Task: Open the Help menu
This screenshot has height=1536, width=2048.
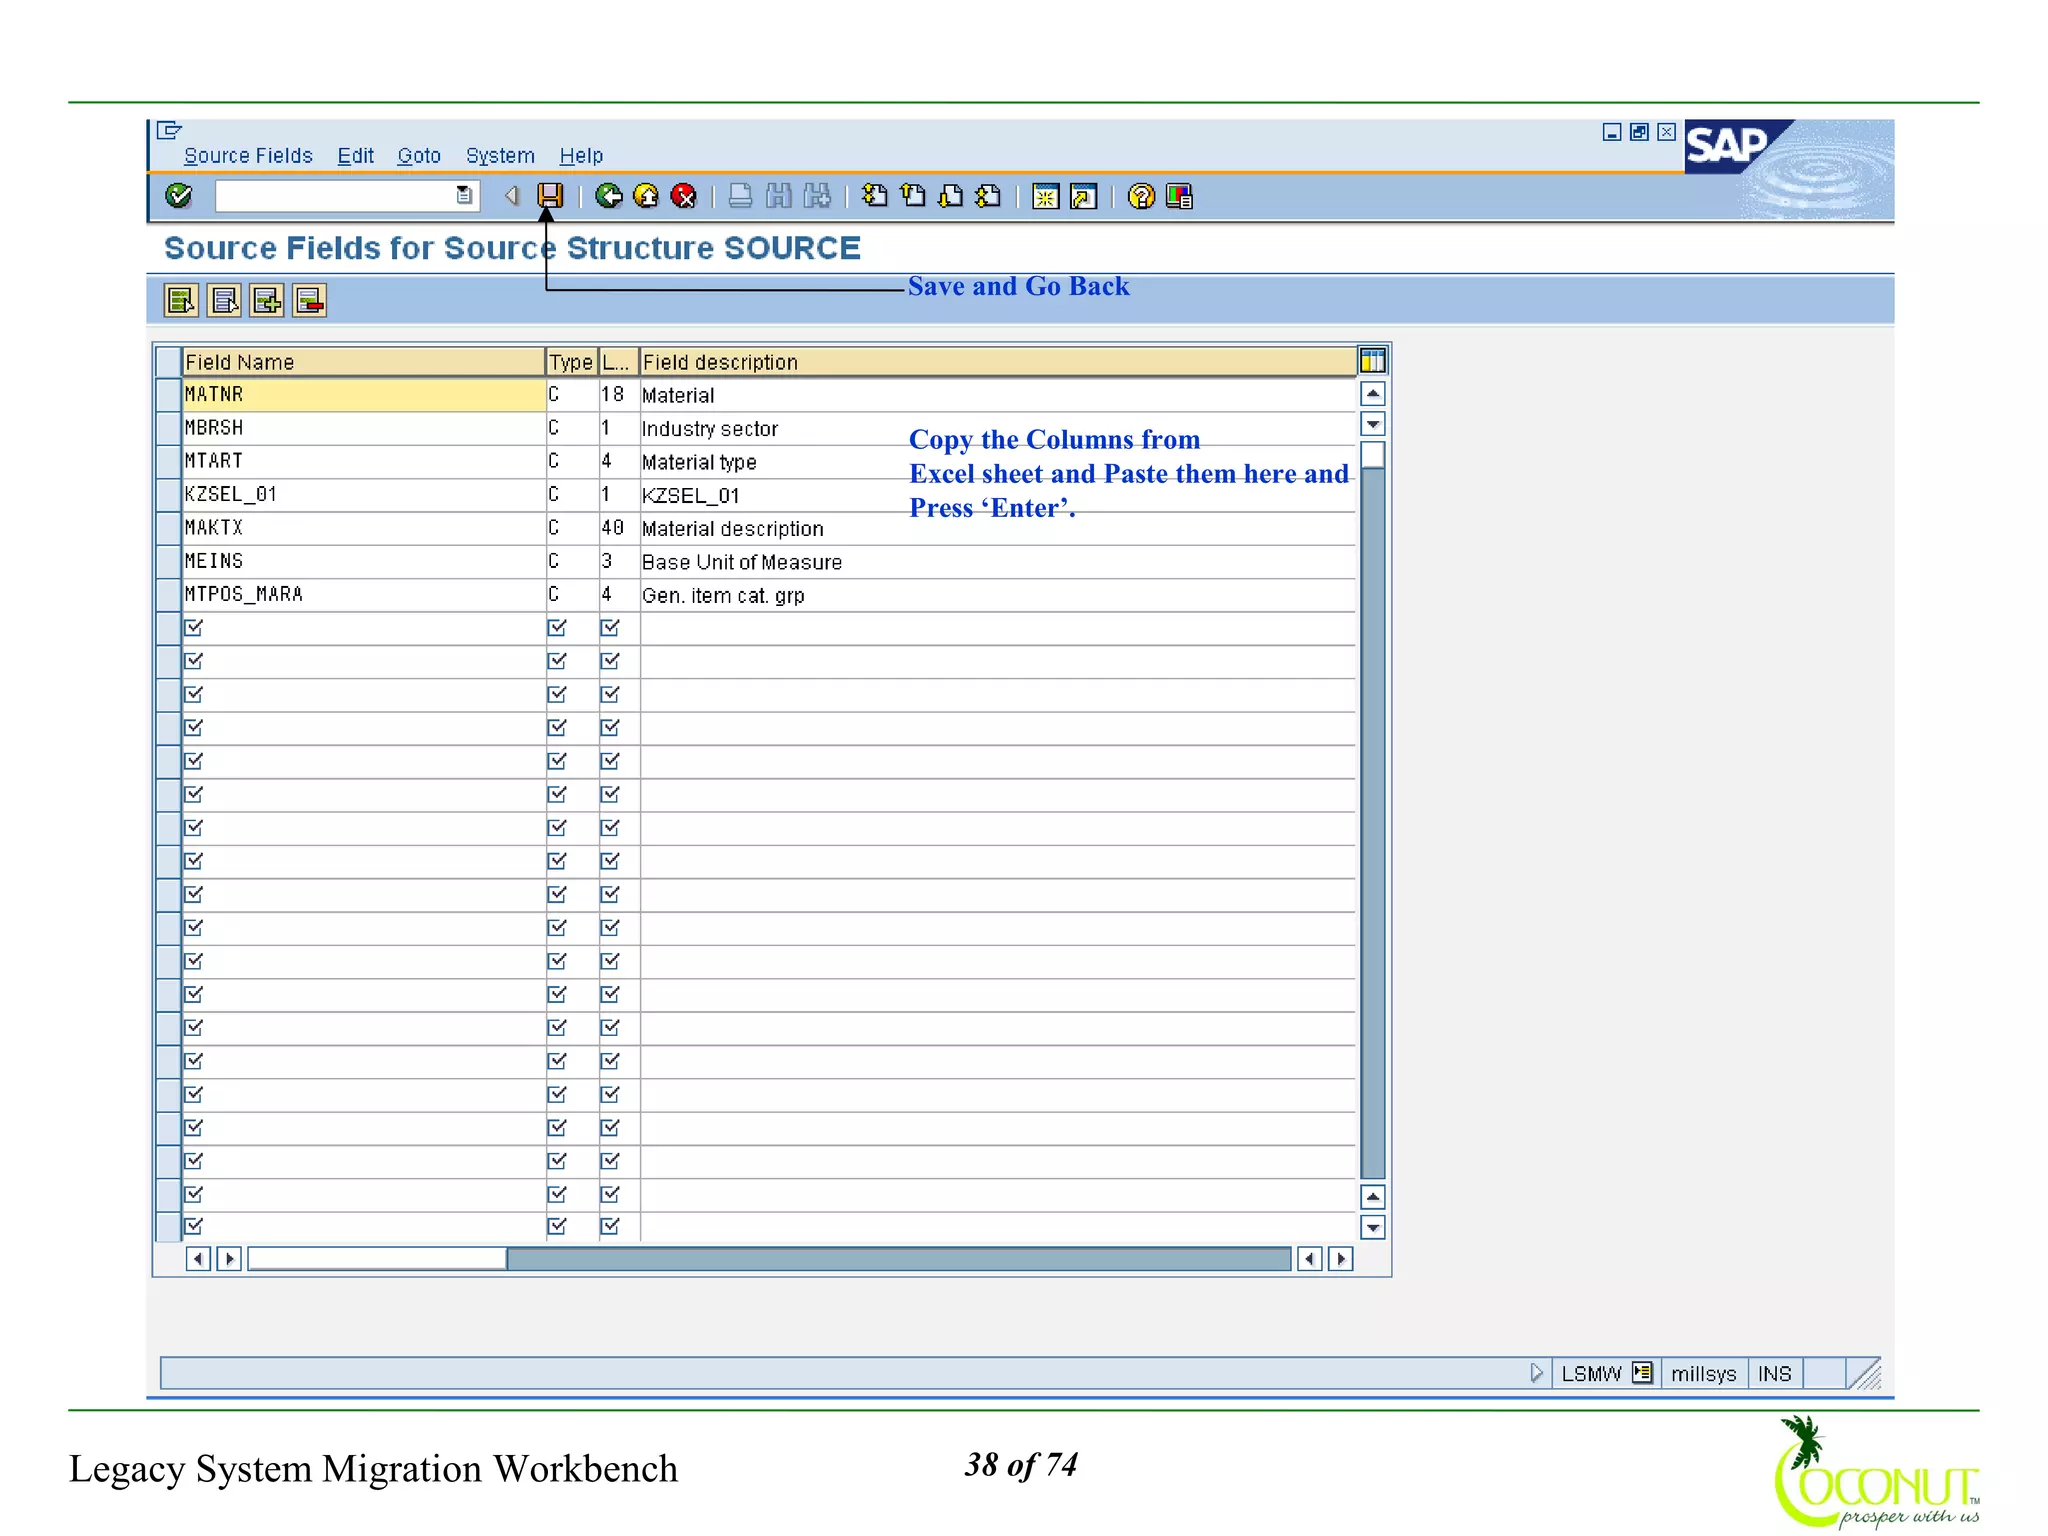Action: tap(581, 156)
